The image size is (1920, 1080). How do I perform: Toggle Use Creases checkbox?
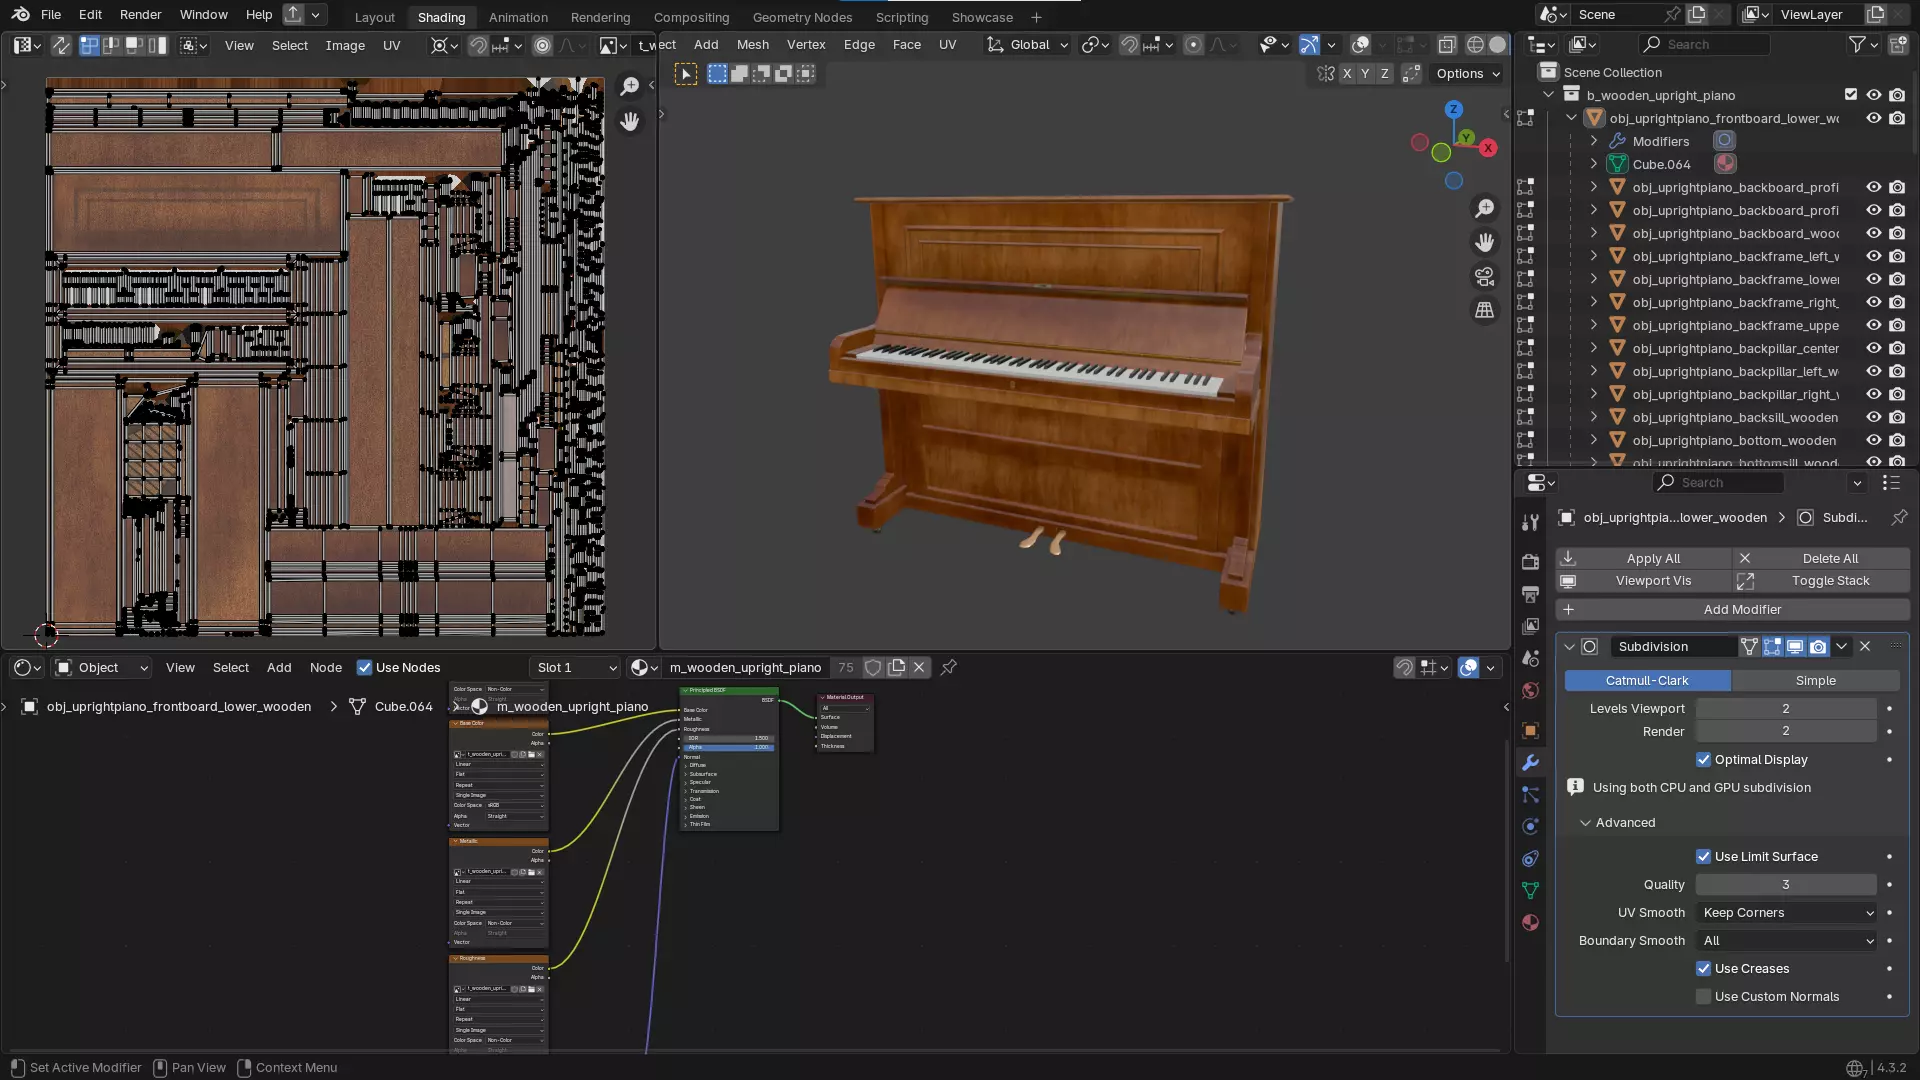(1703, 968)
